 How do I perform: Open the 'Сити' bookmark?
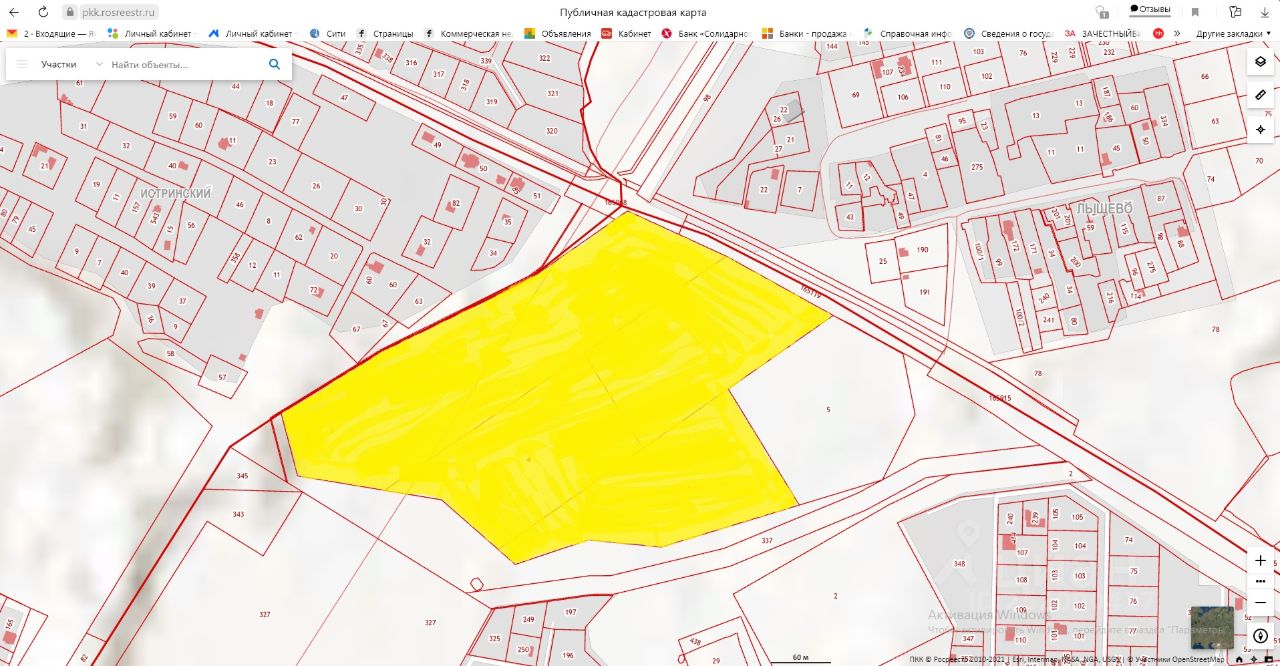point(328,33)
